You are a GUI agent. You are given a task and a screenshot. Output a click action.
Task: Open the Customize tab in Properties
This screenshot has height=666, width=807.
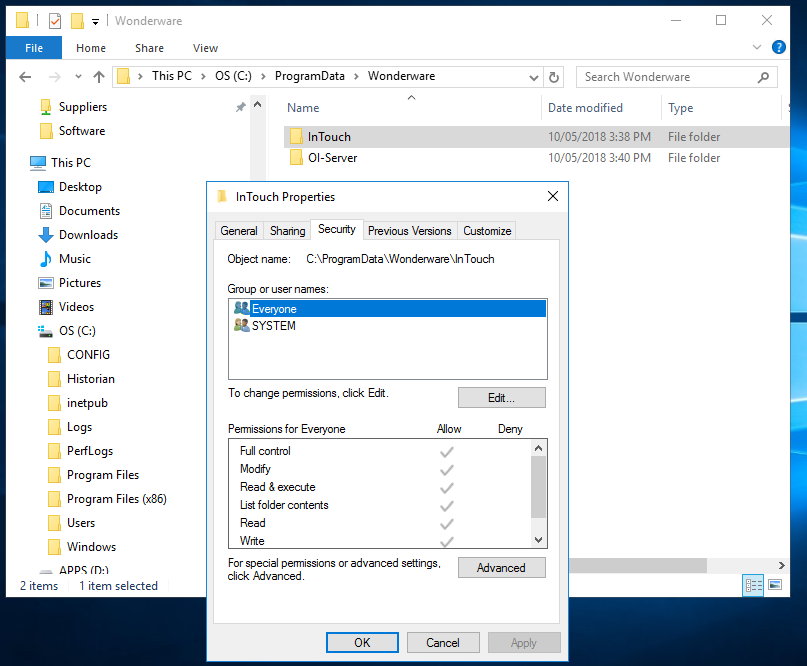487,231
